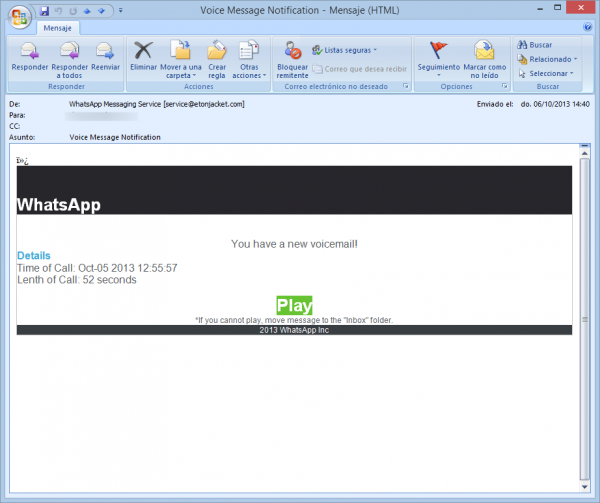Click the Buscar binoculars button

(x=535, y=45)
